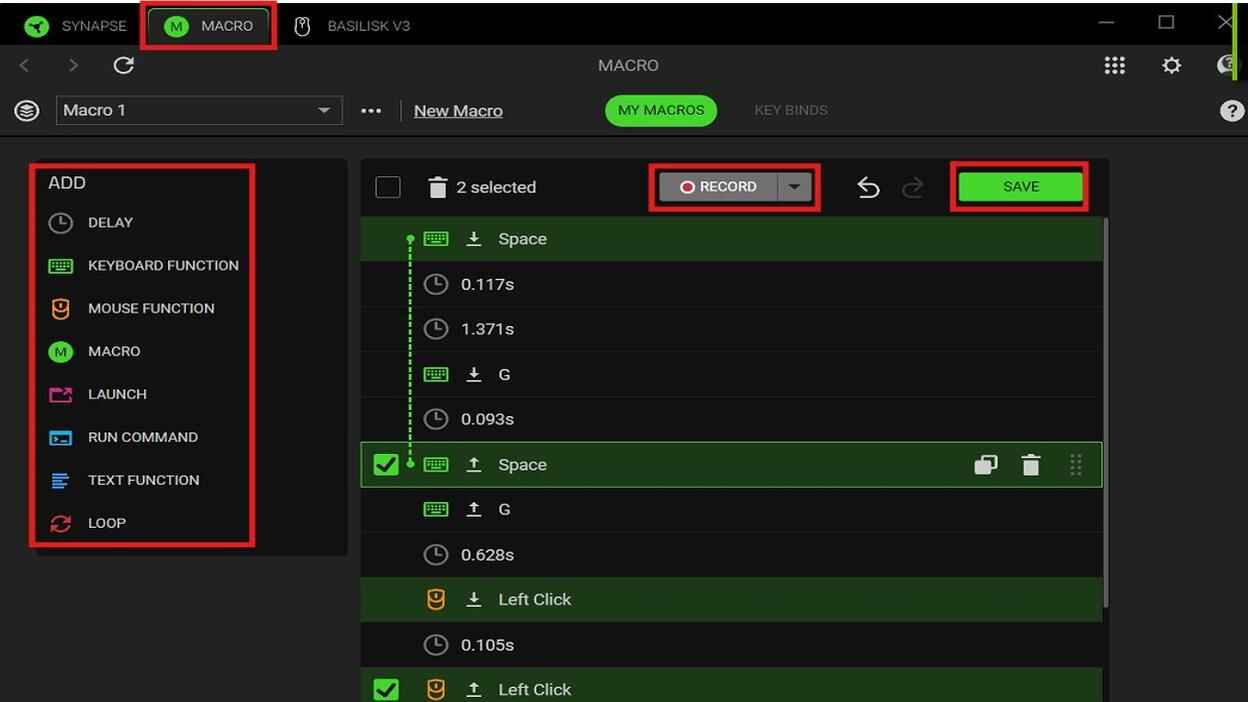
Task: Add a Launch action
Action: coord(97,395)
